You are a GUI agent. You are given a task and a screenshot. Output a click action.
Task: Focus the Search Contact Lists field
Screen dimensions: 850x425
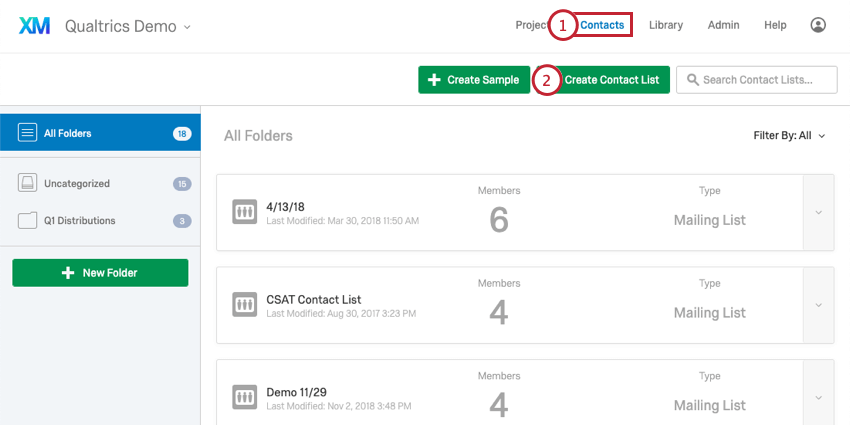[x=757, y=80]
